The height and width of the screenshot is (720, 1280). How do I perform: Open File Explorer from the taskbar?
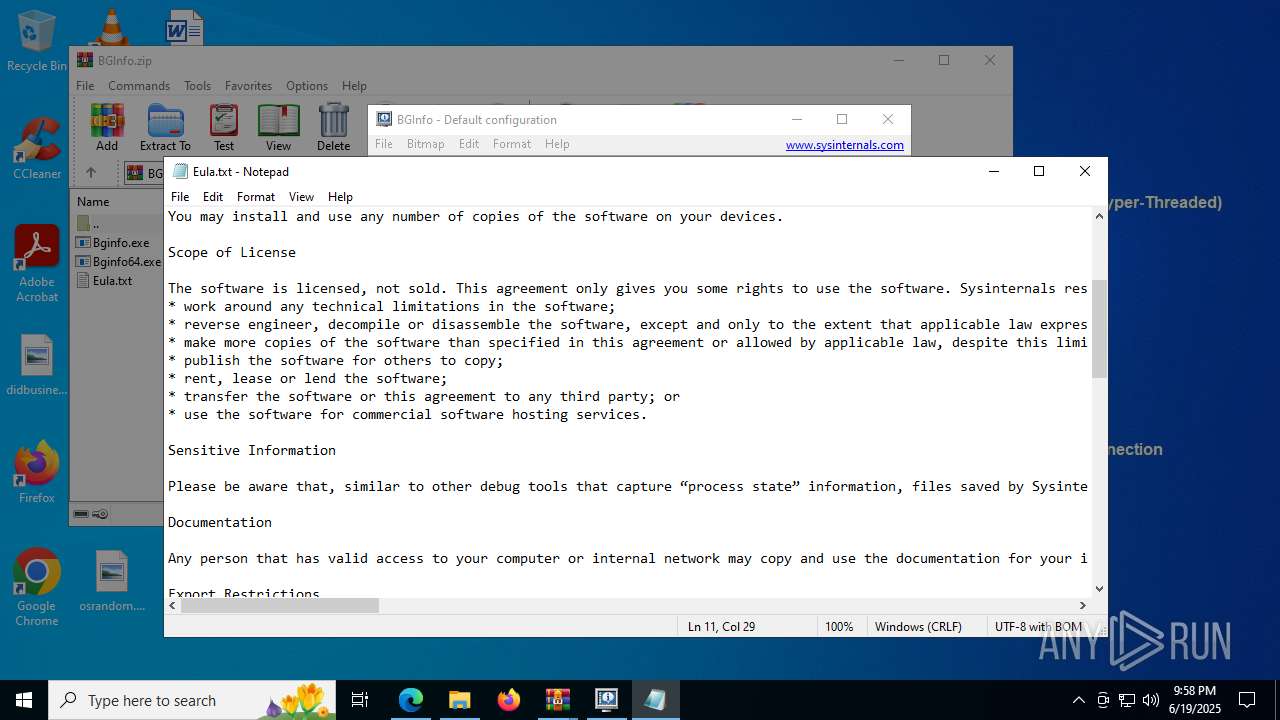tap(460, 700)
